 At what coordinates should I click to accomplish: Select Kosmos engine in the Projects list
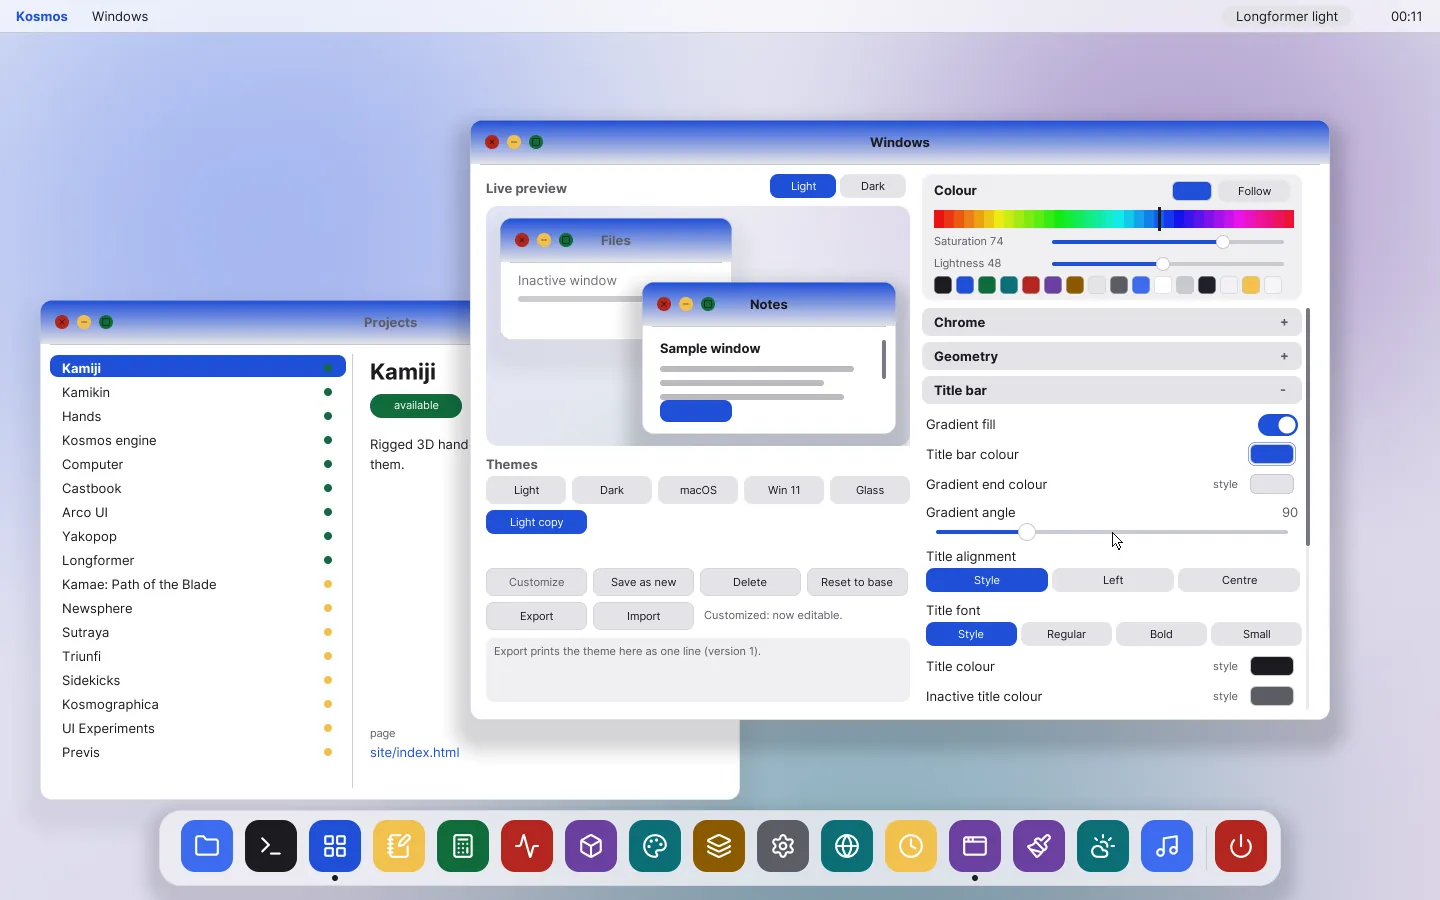198,440
